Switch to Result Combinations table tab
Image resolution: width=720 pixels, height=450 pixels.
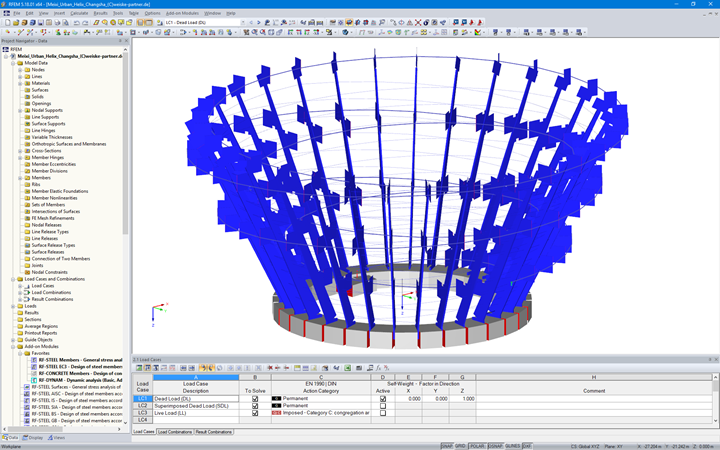point(214,432)
